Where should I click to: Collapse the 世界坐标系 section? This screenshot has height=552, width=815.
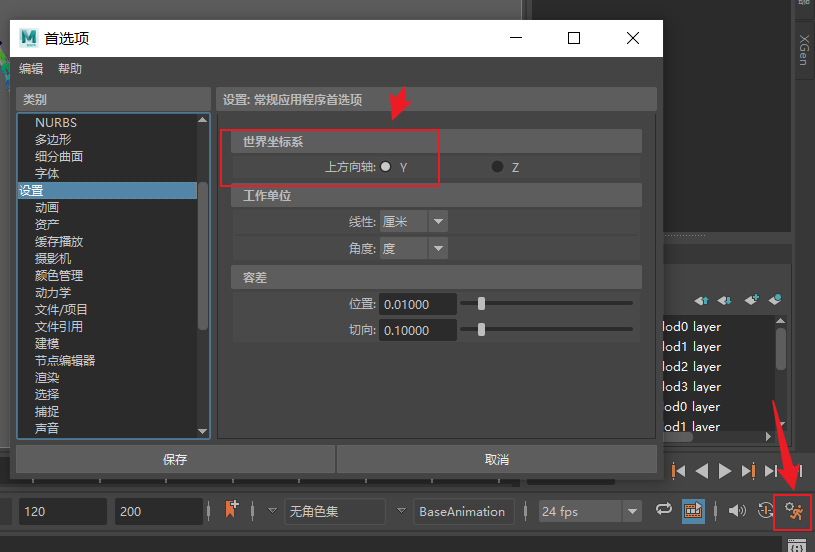click(436, 141)
